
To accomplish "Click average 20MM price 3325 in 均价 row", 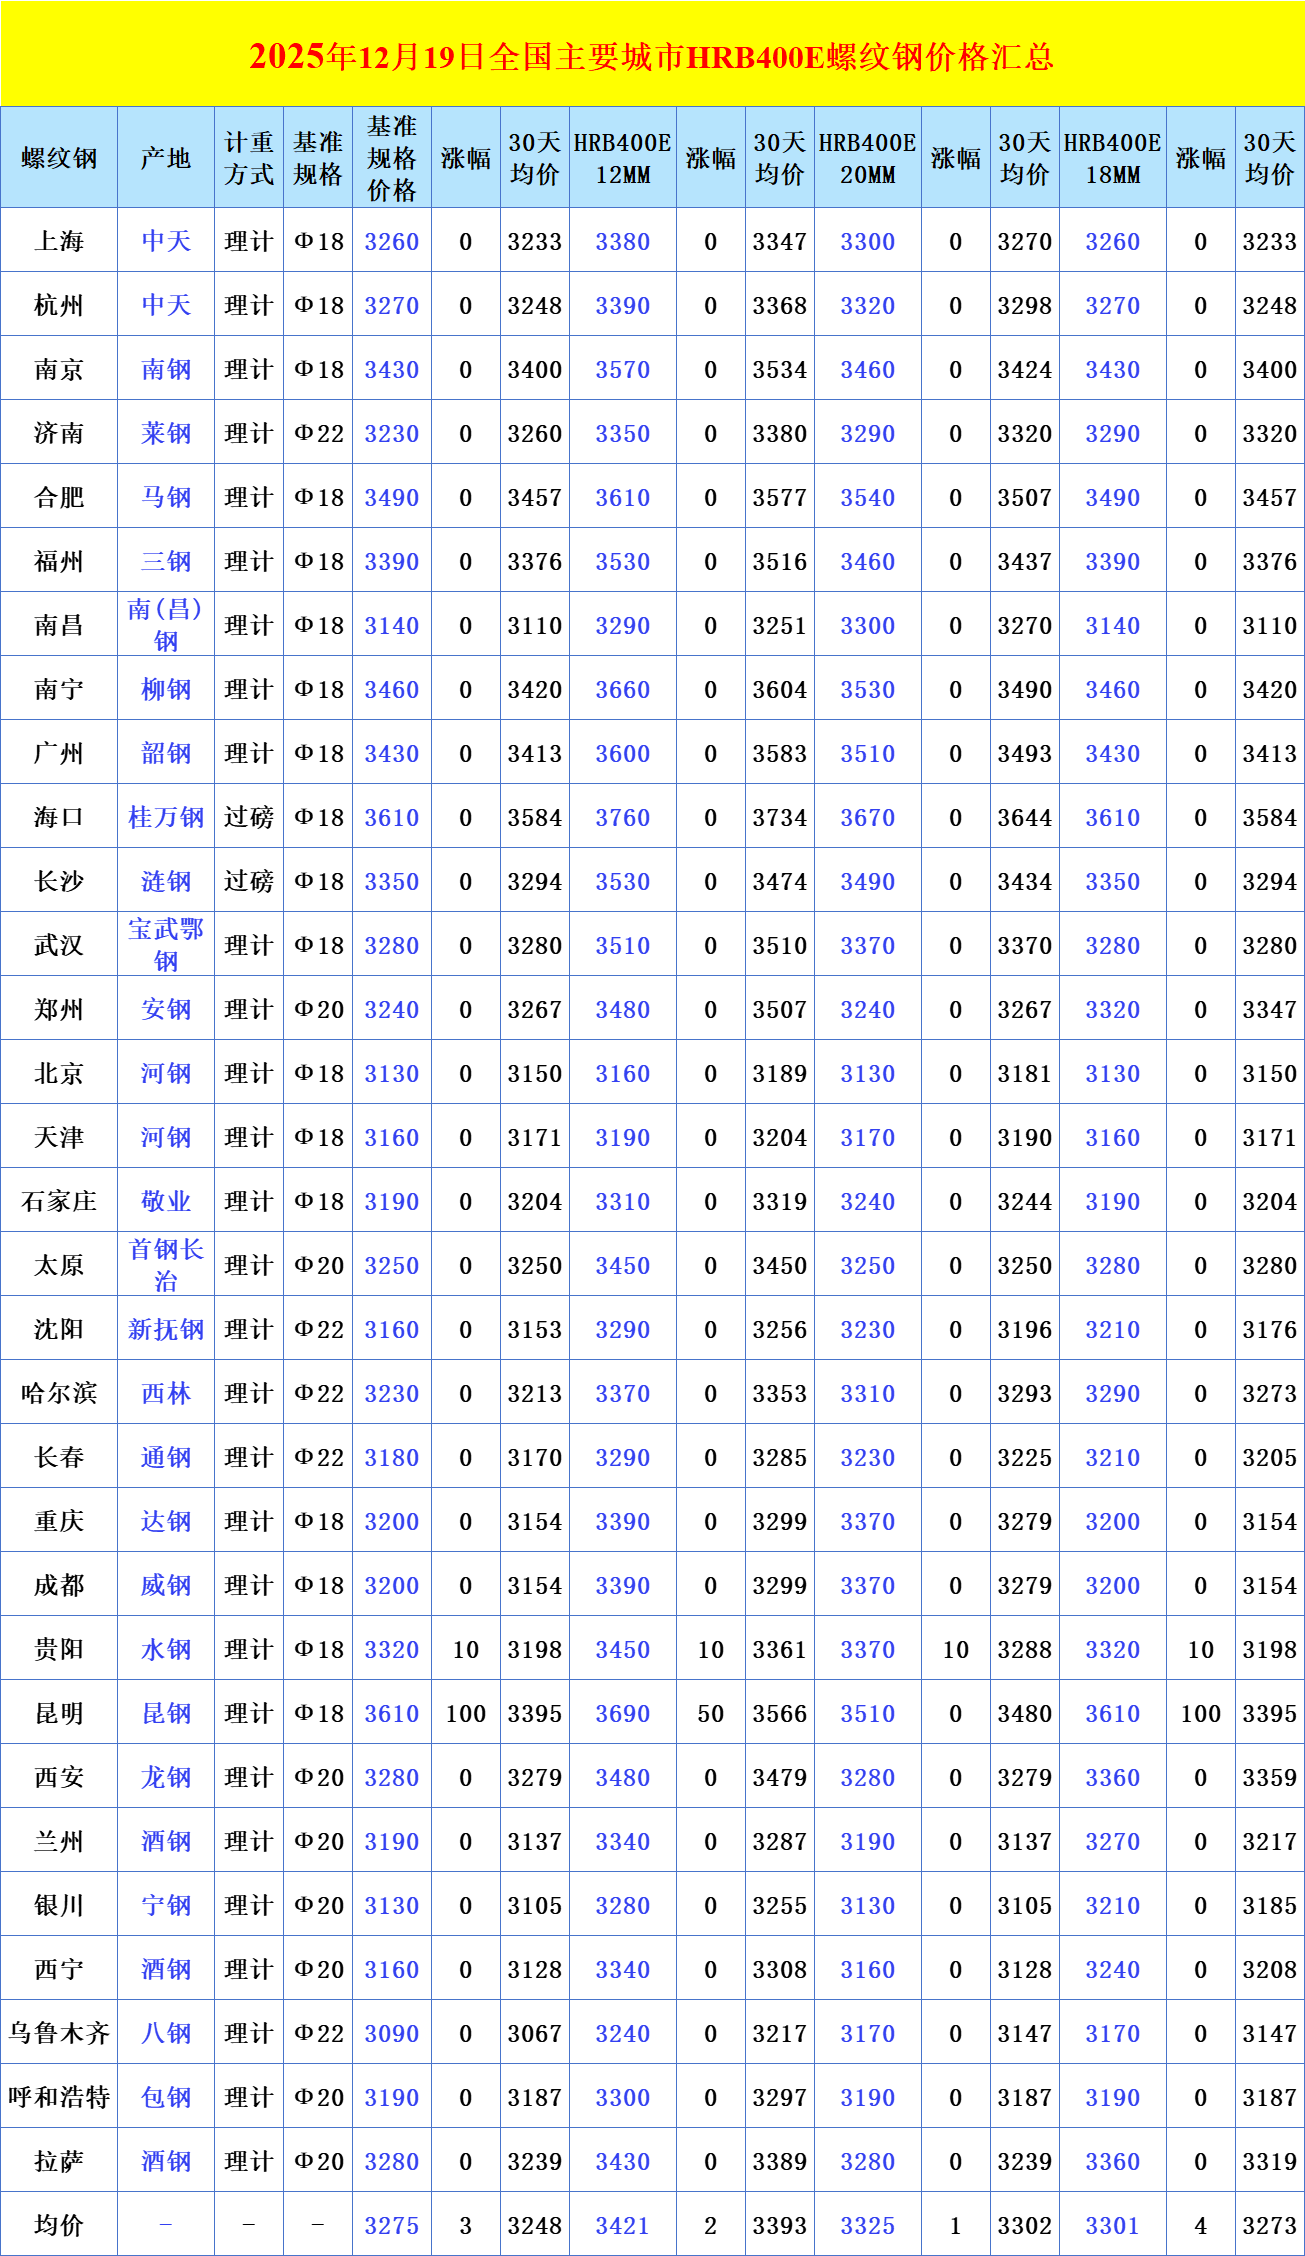I will click(x=868, y=2226).
